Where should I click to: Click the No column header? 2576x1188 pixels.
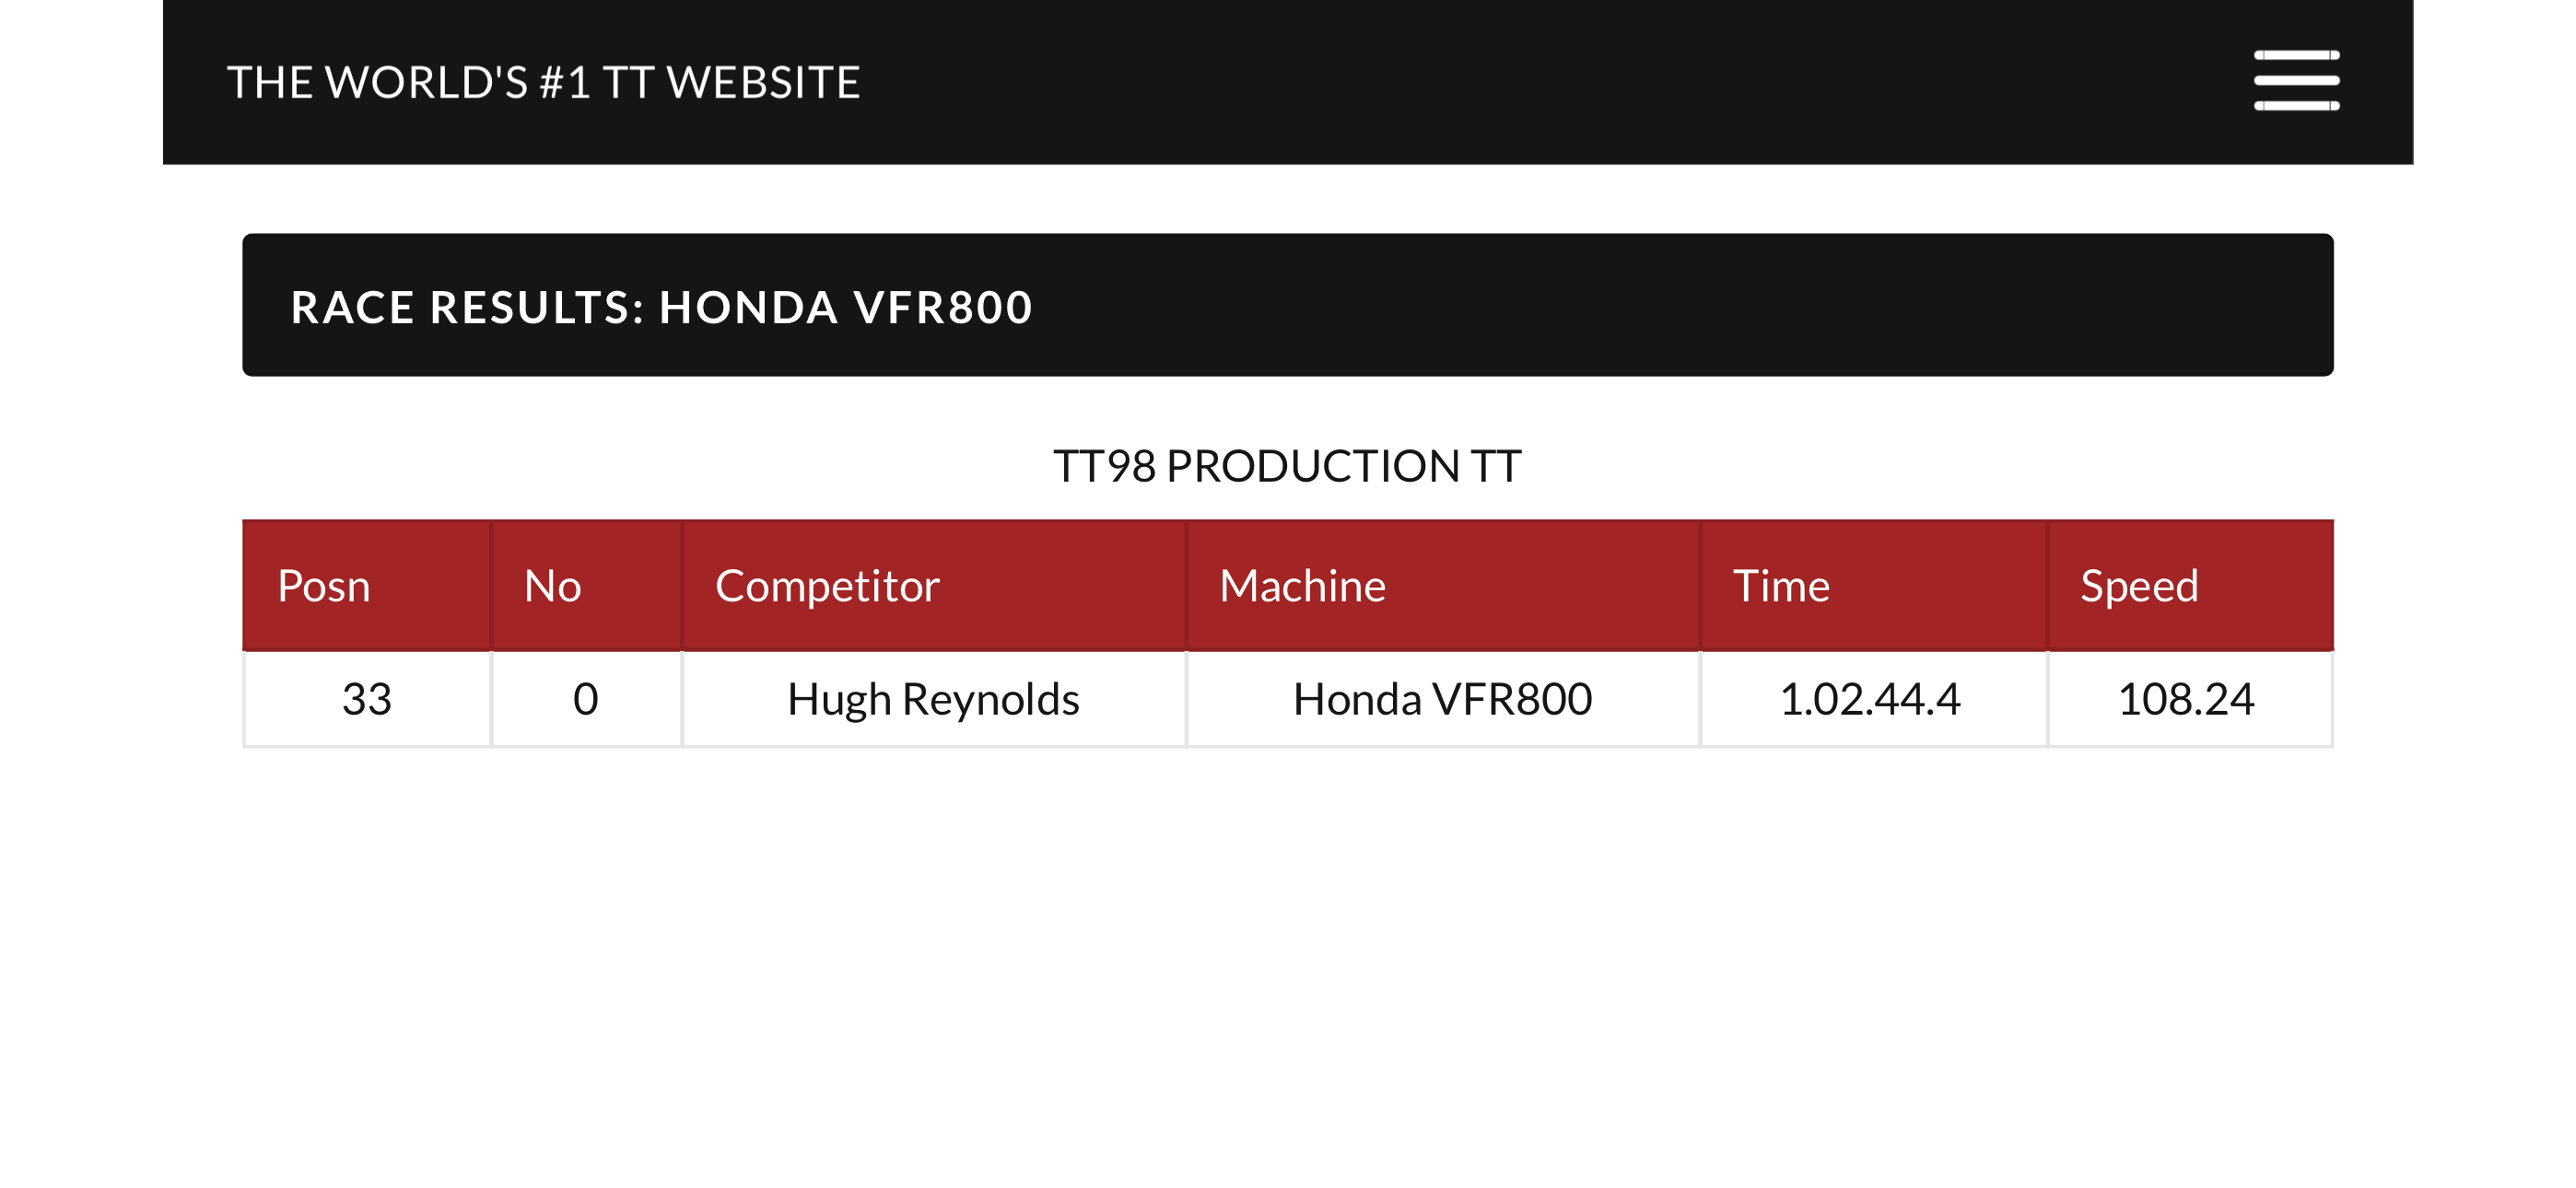pos(586,586)
